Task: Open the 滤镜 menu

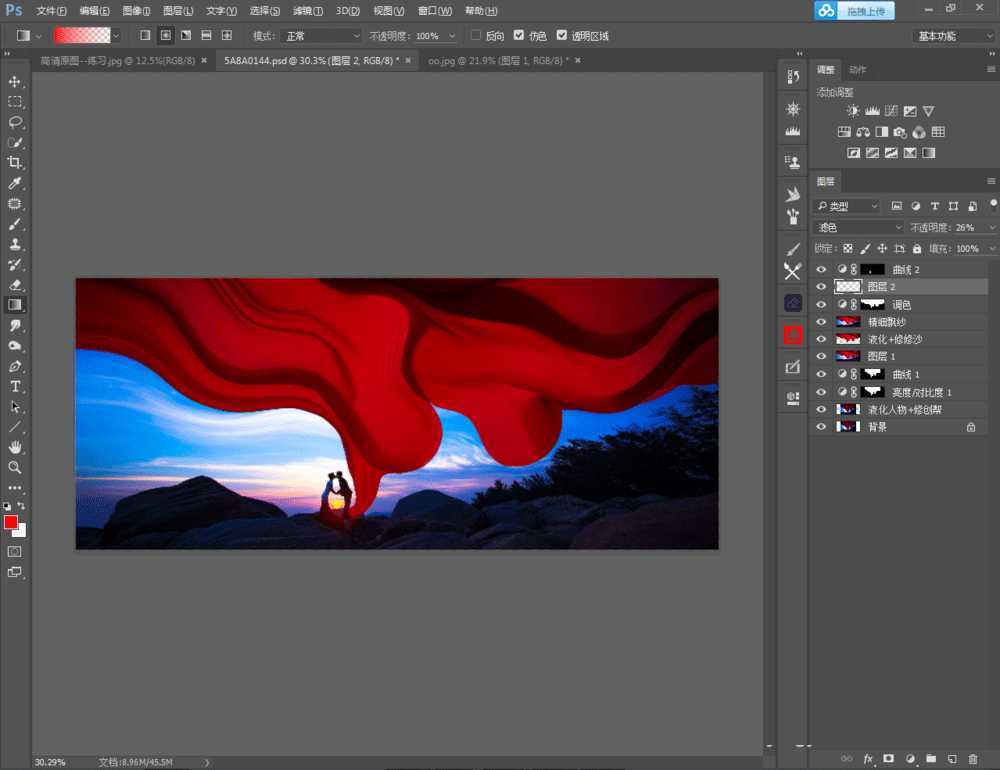Action: coord(301,11)
